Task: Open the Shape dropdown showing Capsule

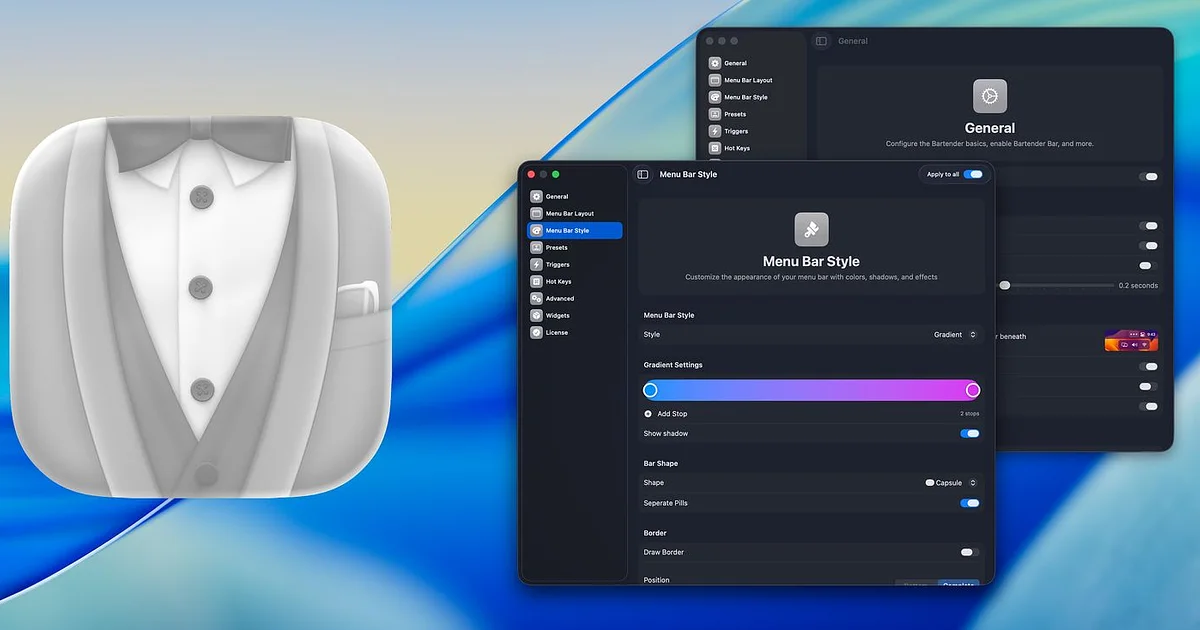Action: 951,483
